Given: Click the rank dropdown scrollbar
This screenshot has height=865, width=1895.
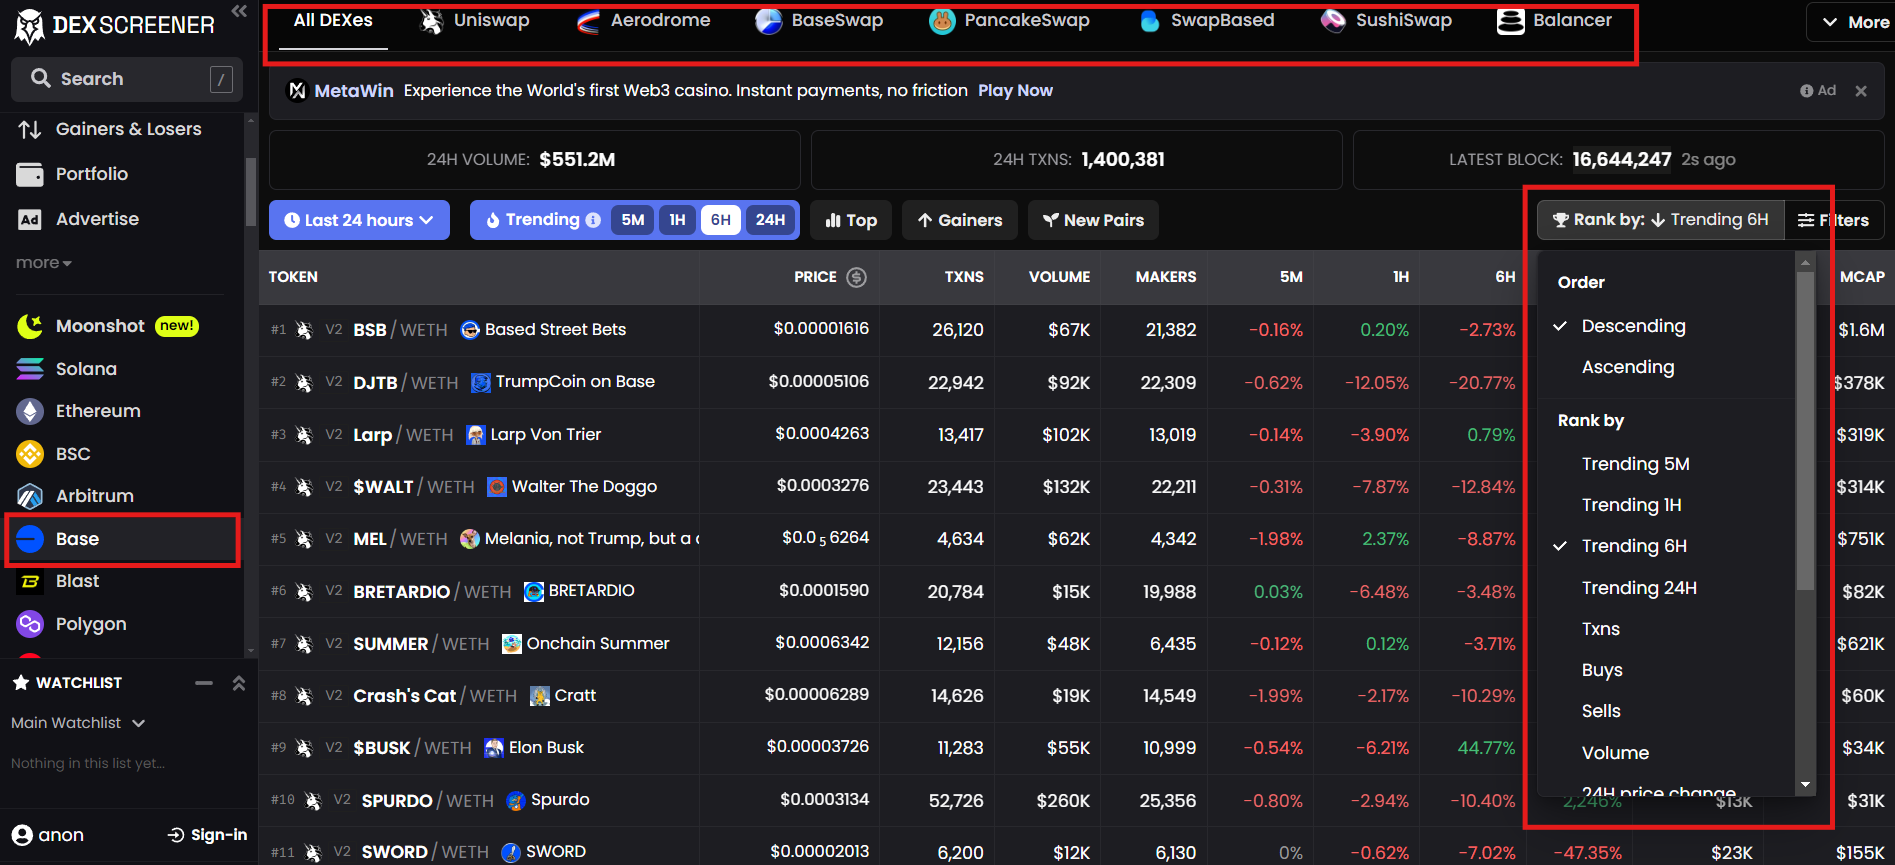Looking at the screenshot, I should pos(1805,430).
